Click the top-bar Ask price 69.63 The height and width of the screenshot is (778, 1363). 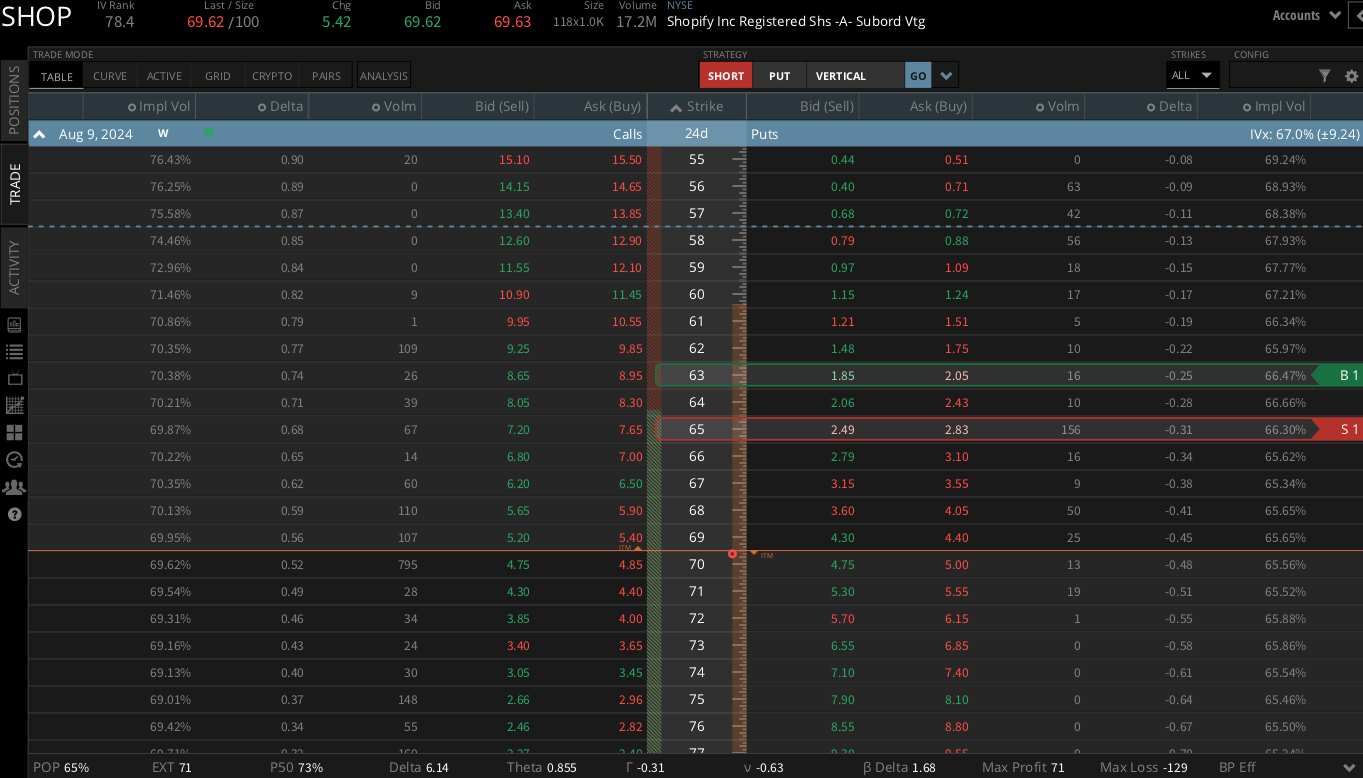[512, 22]
